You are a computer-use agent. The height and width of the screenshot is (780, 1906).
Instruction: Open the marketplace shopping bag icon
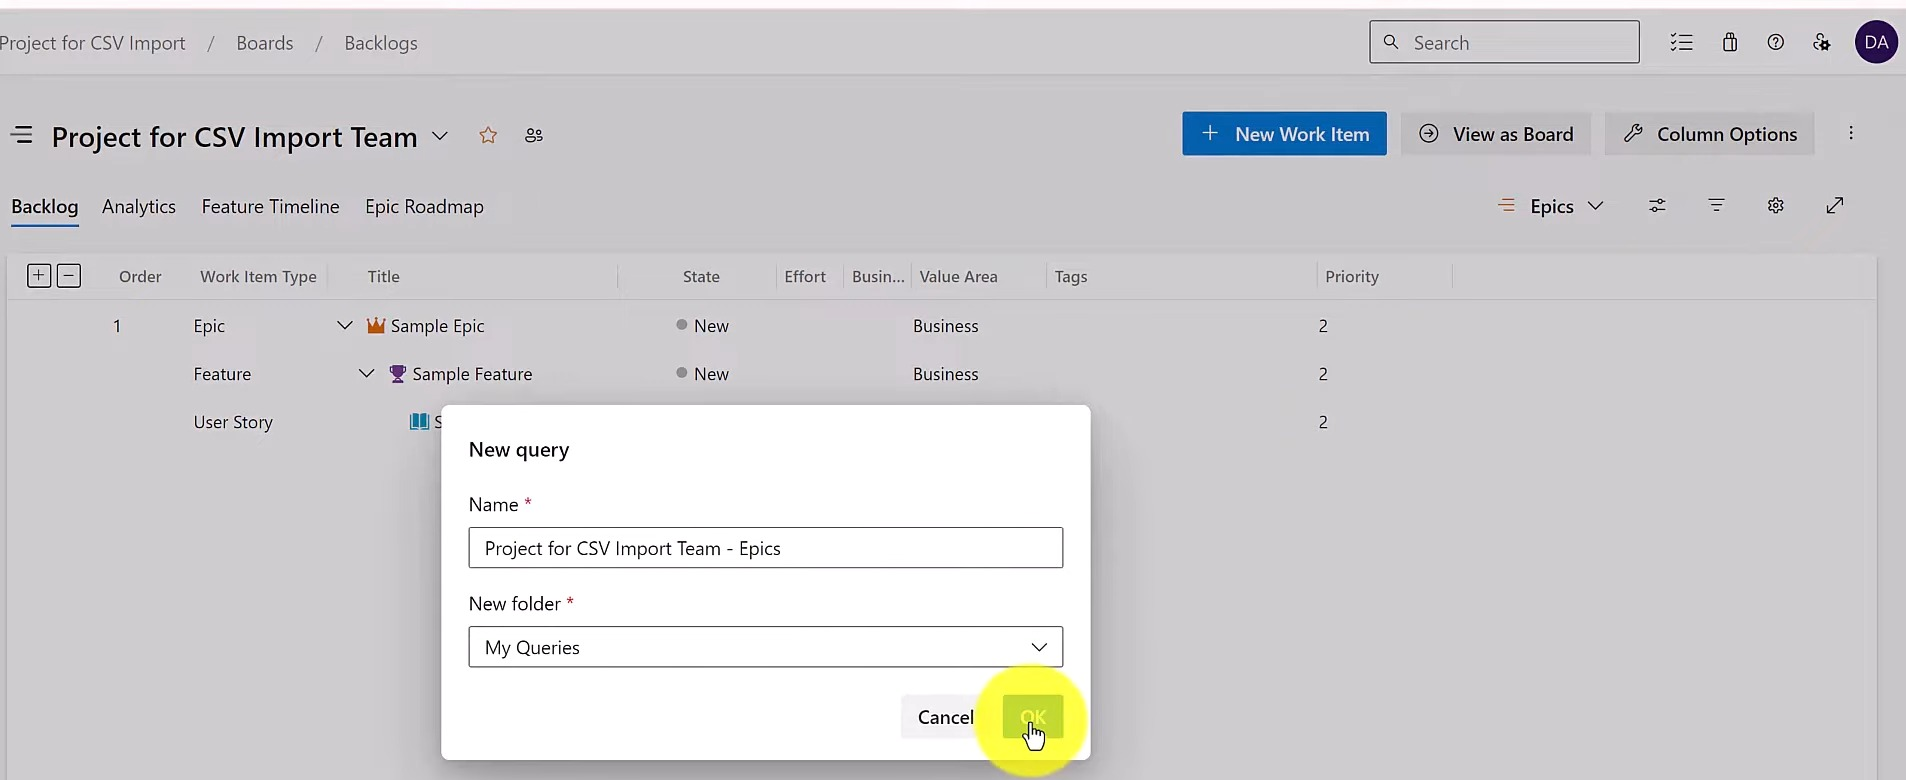(x=1730, y=42)
